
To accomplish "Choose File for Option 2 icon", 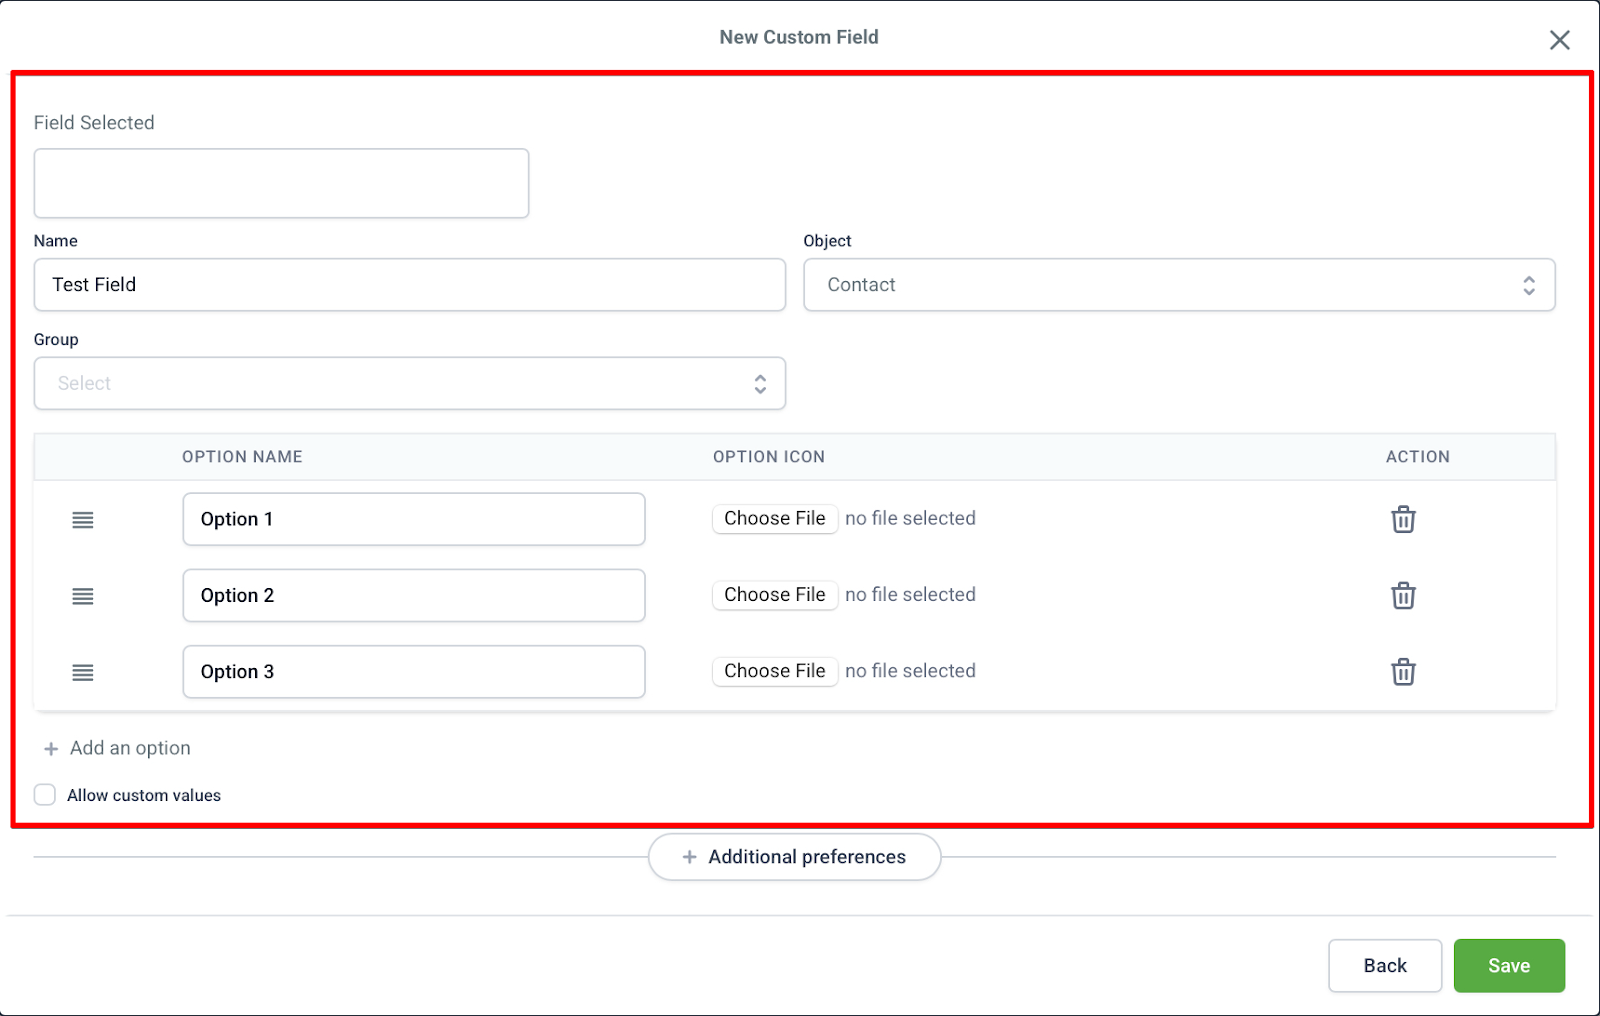I will 775,594.
